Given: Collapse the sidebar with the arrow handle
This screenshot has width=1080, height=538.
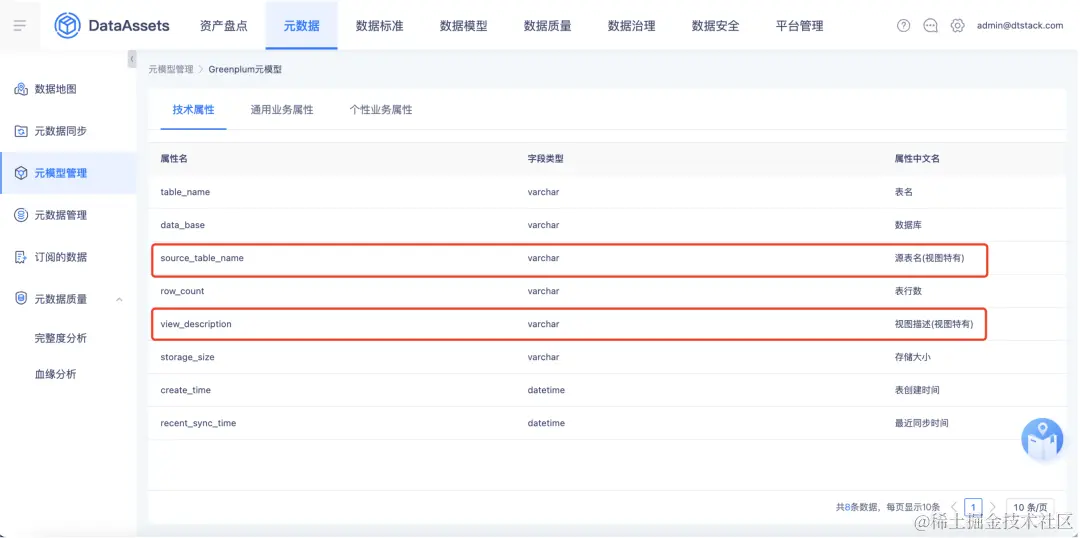Looking at the screenshot, I should coord(132,59).
